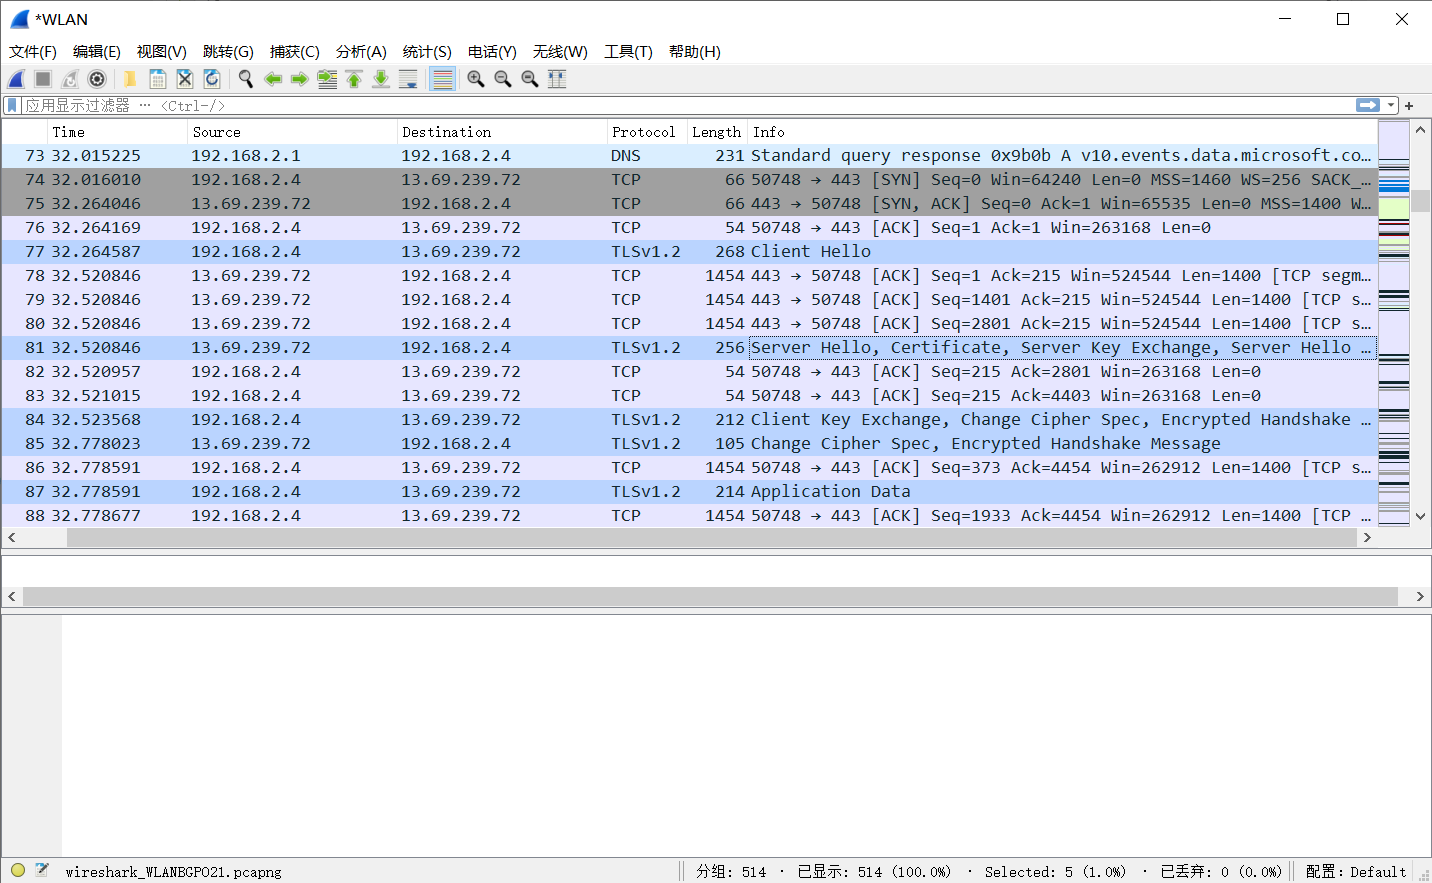Open the 编辑(E) menu
1432x883 pixels.
click(x=97, y=51)
